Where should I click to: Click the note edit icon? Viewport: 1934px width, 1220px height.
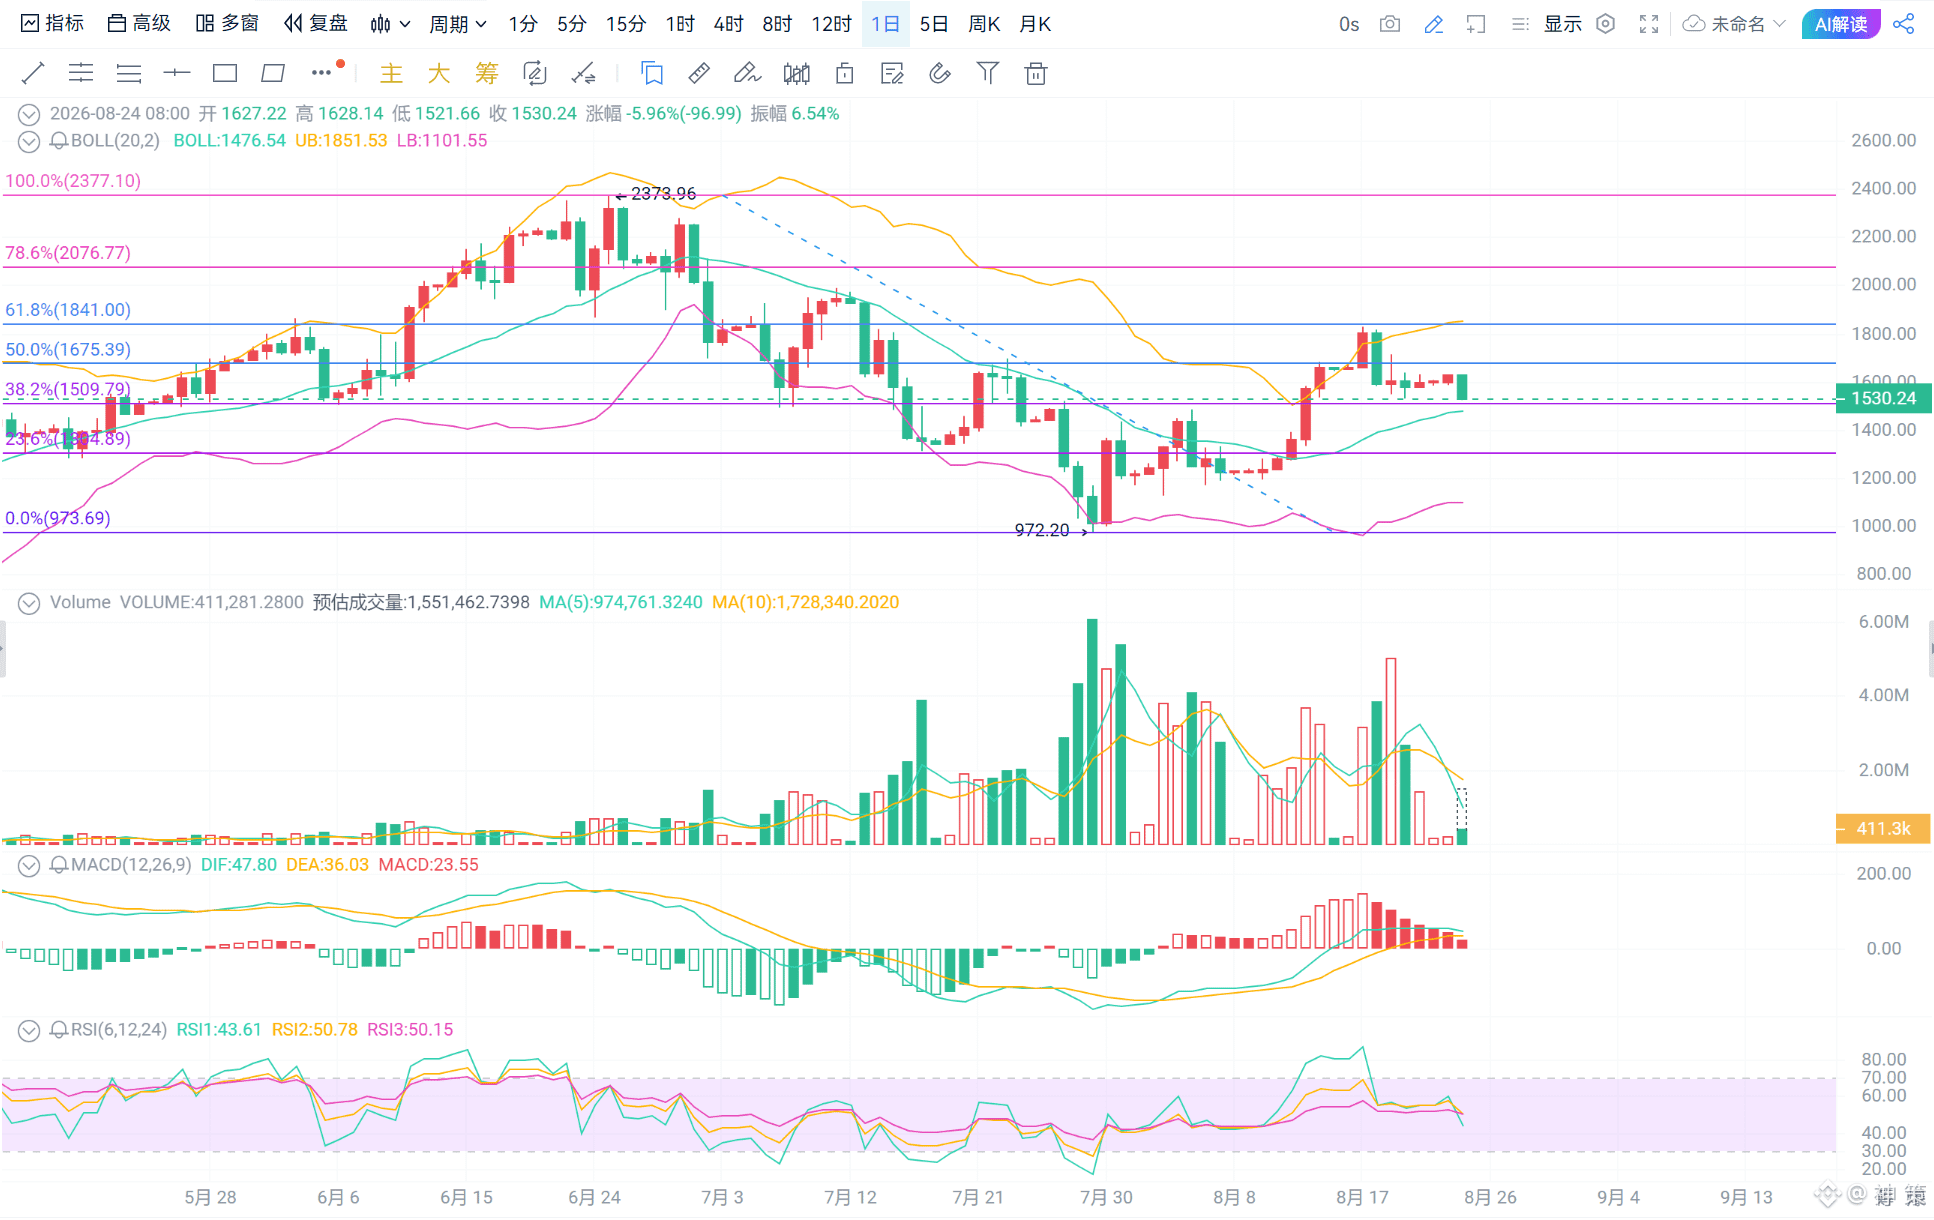coord(892,73)
